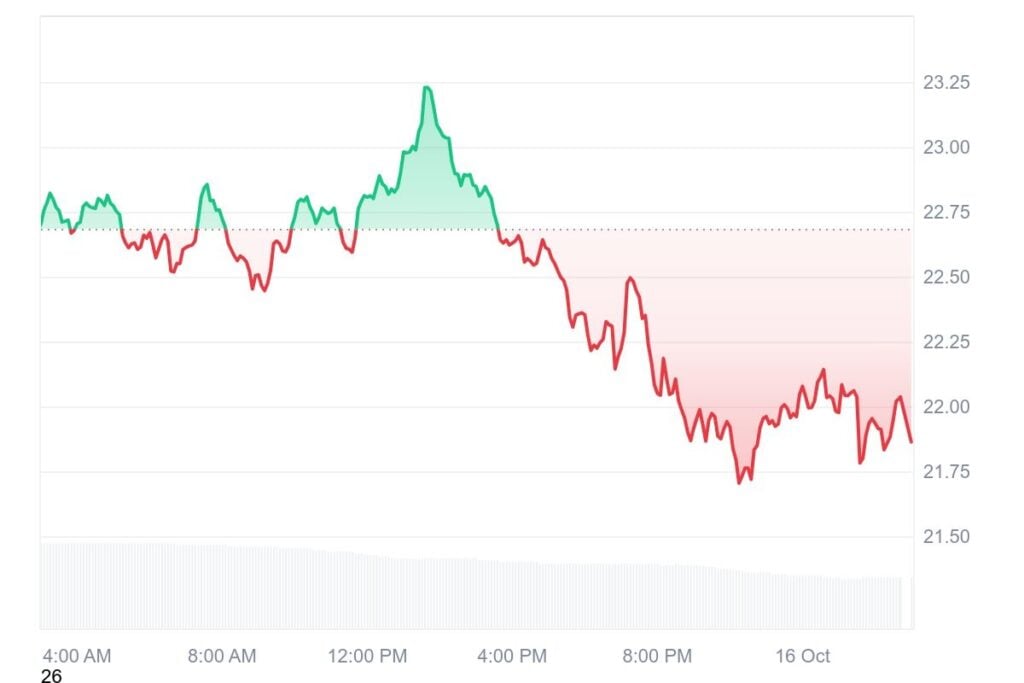The width and height of the screenshot is (1024, 683).
Task: Select the 8:00 PM time label
Action: tap(657, 656)
